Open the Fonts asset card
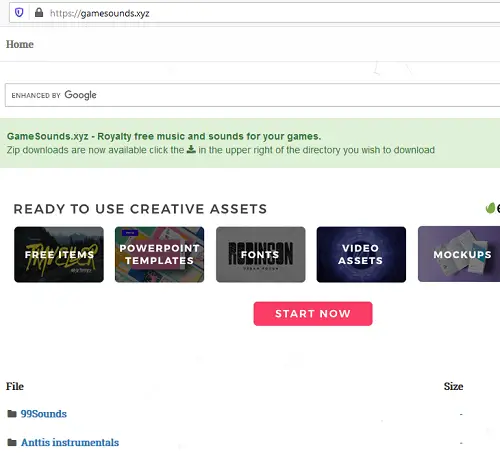 pos(260,254)
